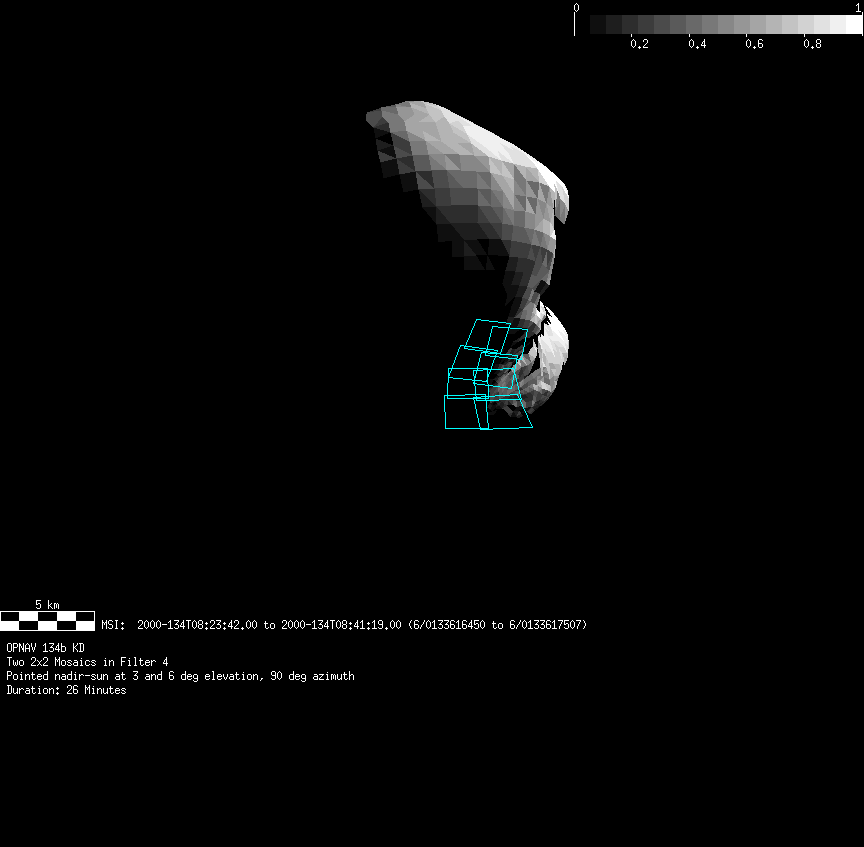Click the 0.4 label under the grayscale bar
The image size is (864, 847).
(x=697, y=44)
